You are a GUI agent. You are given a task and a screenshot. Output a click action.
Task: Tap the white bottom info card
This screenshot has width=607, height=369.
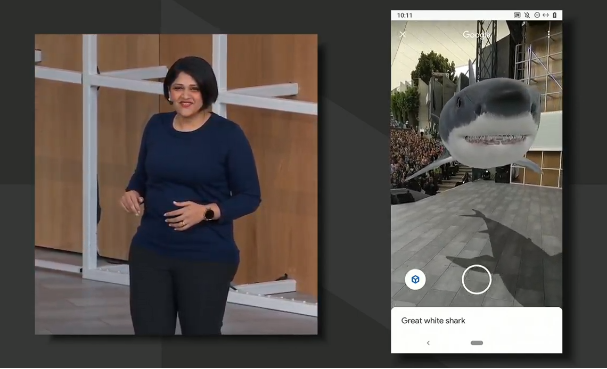tap(477, 330)
